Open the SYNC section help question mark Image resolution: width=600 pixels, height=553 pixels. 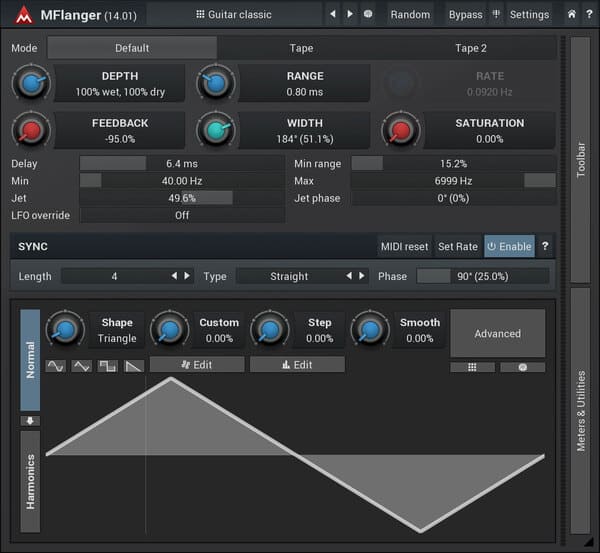point(545,246)
